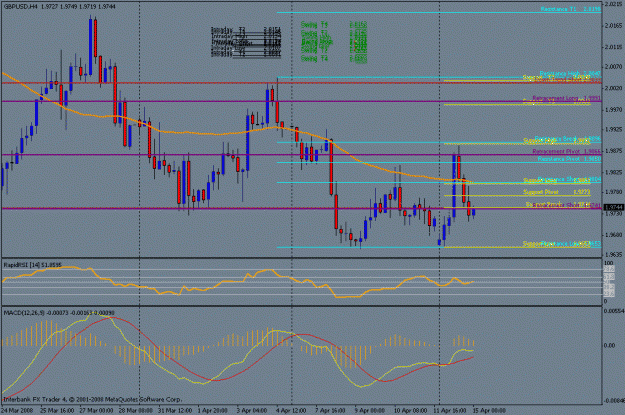
Task: Click the 7 Apr 16:00 date label
Action: (330, 410)
